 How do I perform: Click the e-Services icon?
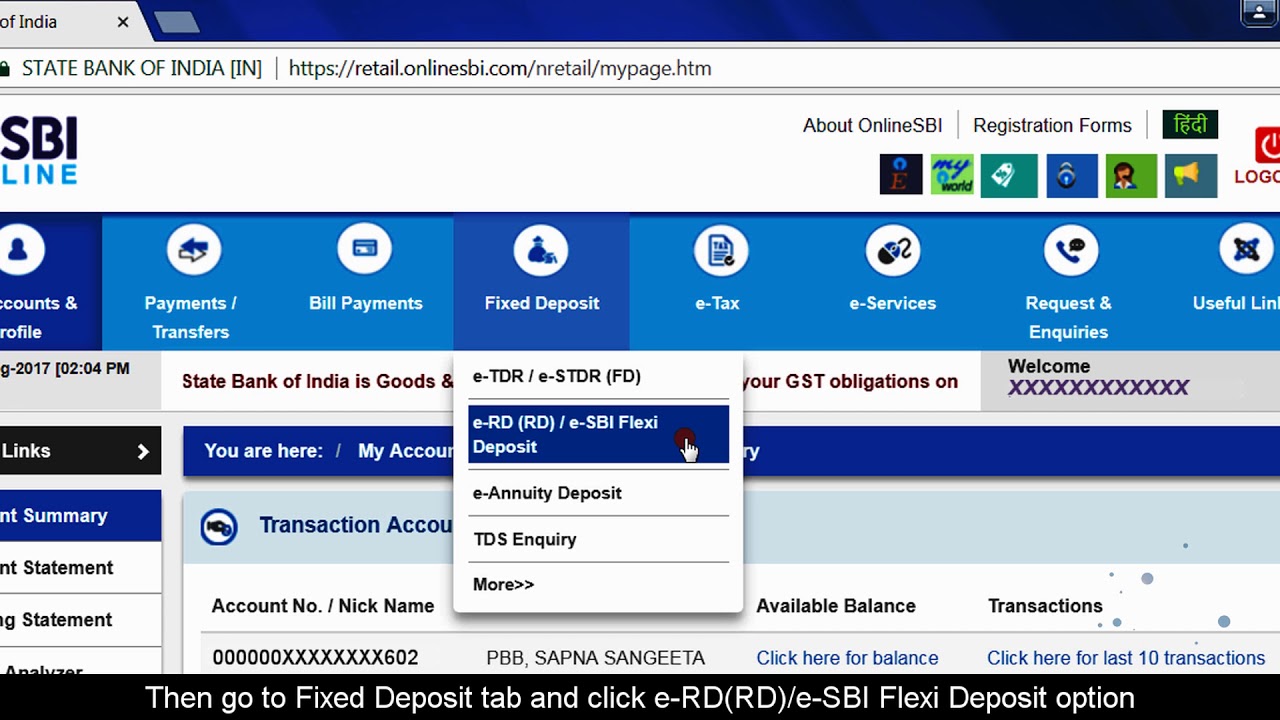pyautogui.click(x=893, y=250)
